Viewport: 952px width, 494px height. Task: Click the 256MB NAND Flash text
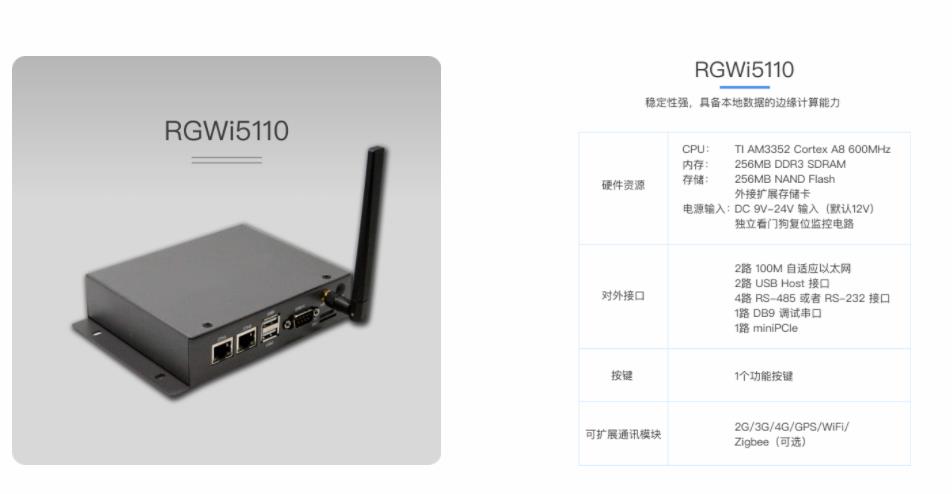tap(784, 179)
